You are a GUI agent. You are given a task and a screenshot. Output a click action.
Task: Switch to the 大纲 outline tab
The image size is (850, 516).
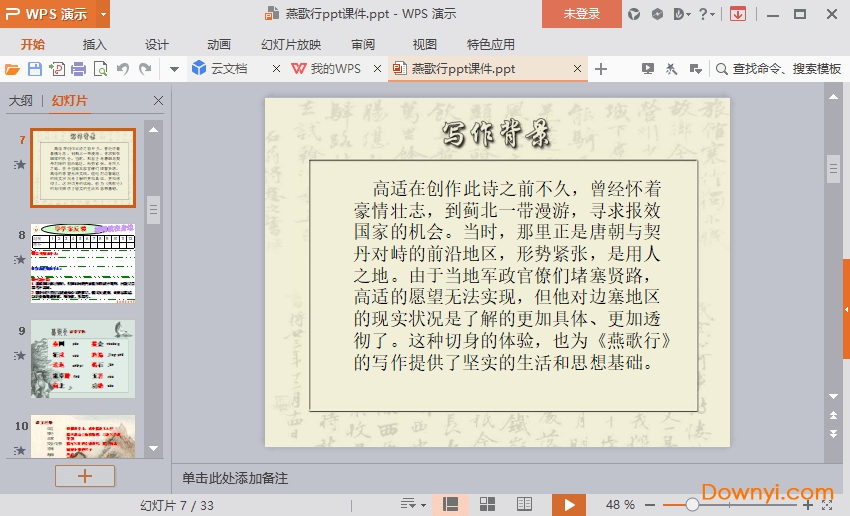tap(21, 101)
